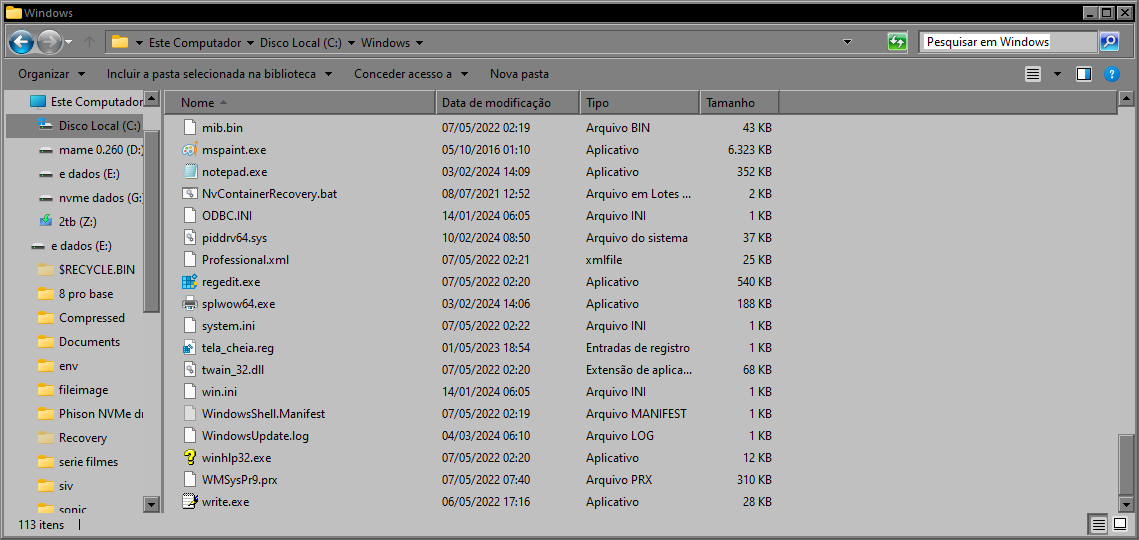Click the search magnifier button

[1108, 42]
